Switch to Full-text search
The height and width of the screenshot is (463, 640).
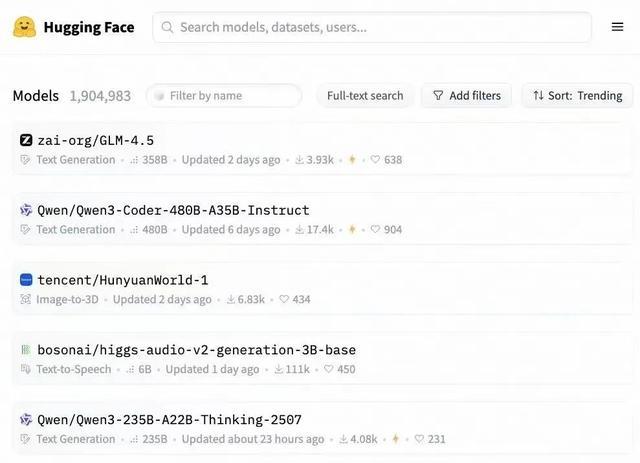click(x=365, y=96)
